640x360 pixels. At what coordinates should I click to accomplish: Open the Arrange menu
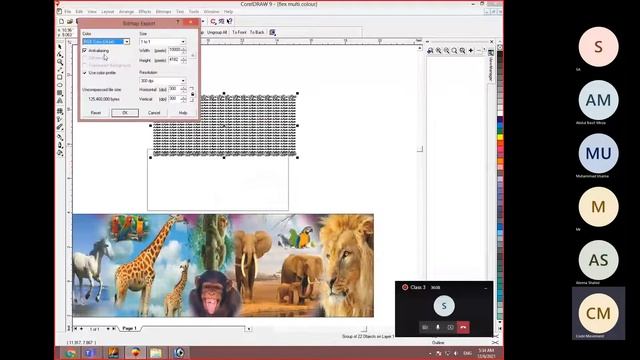[126, 12]
